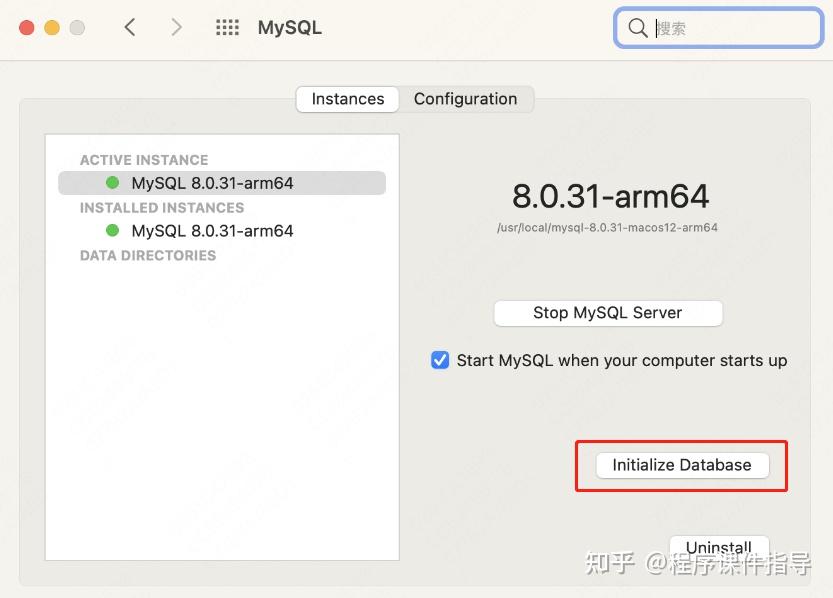Click the Initialize Database button
Image resolution: width=833 pixels, height=598 pixels.
tap(681, 464)
